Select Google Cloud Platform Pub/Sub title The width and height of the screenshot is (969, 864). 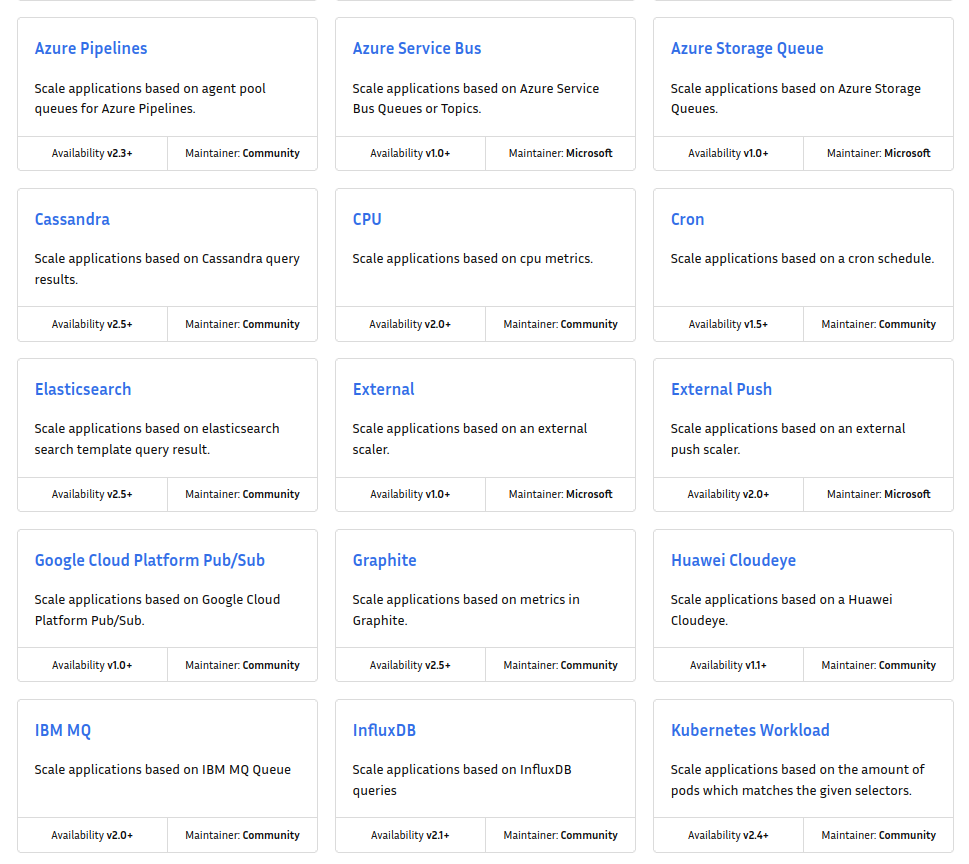[x=150, y=561]
